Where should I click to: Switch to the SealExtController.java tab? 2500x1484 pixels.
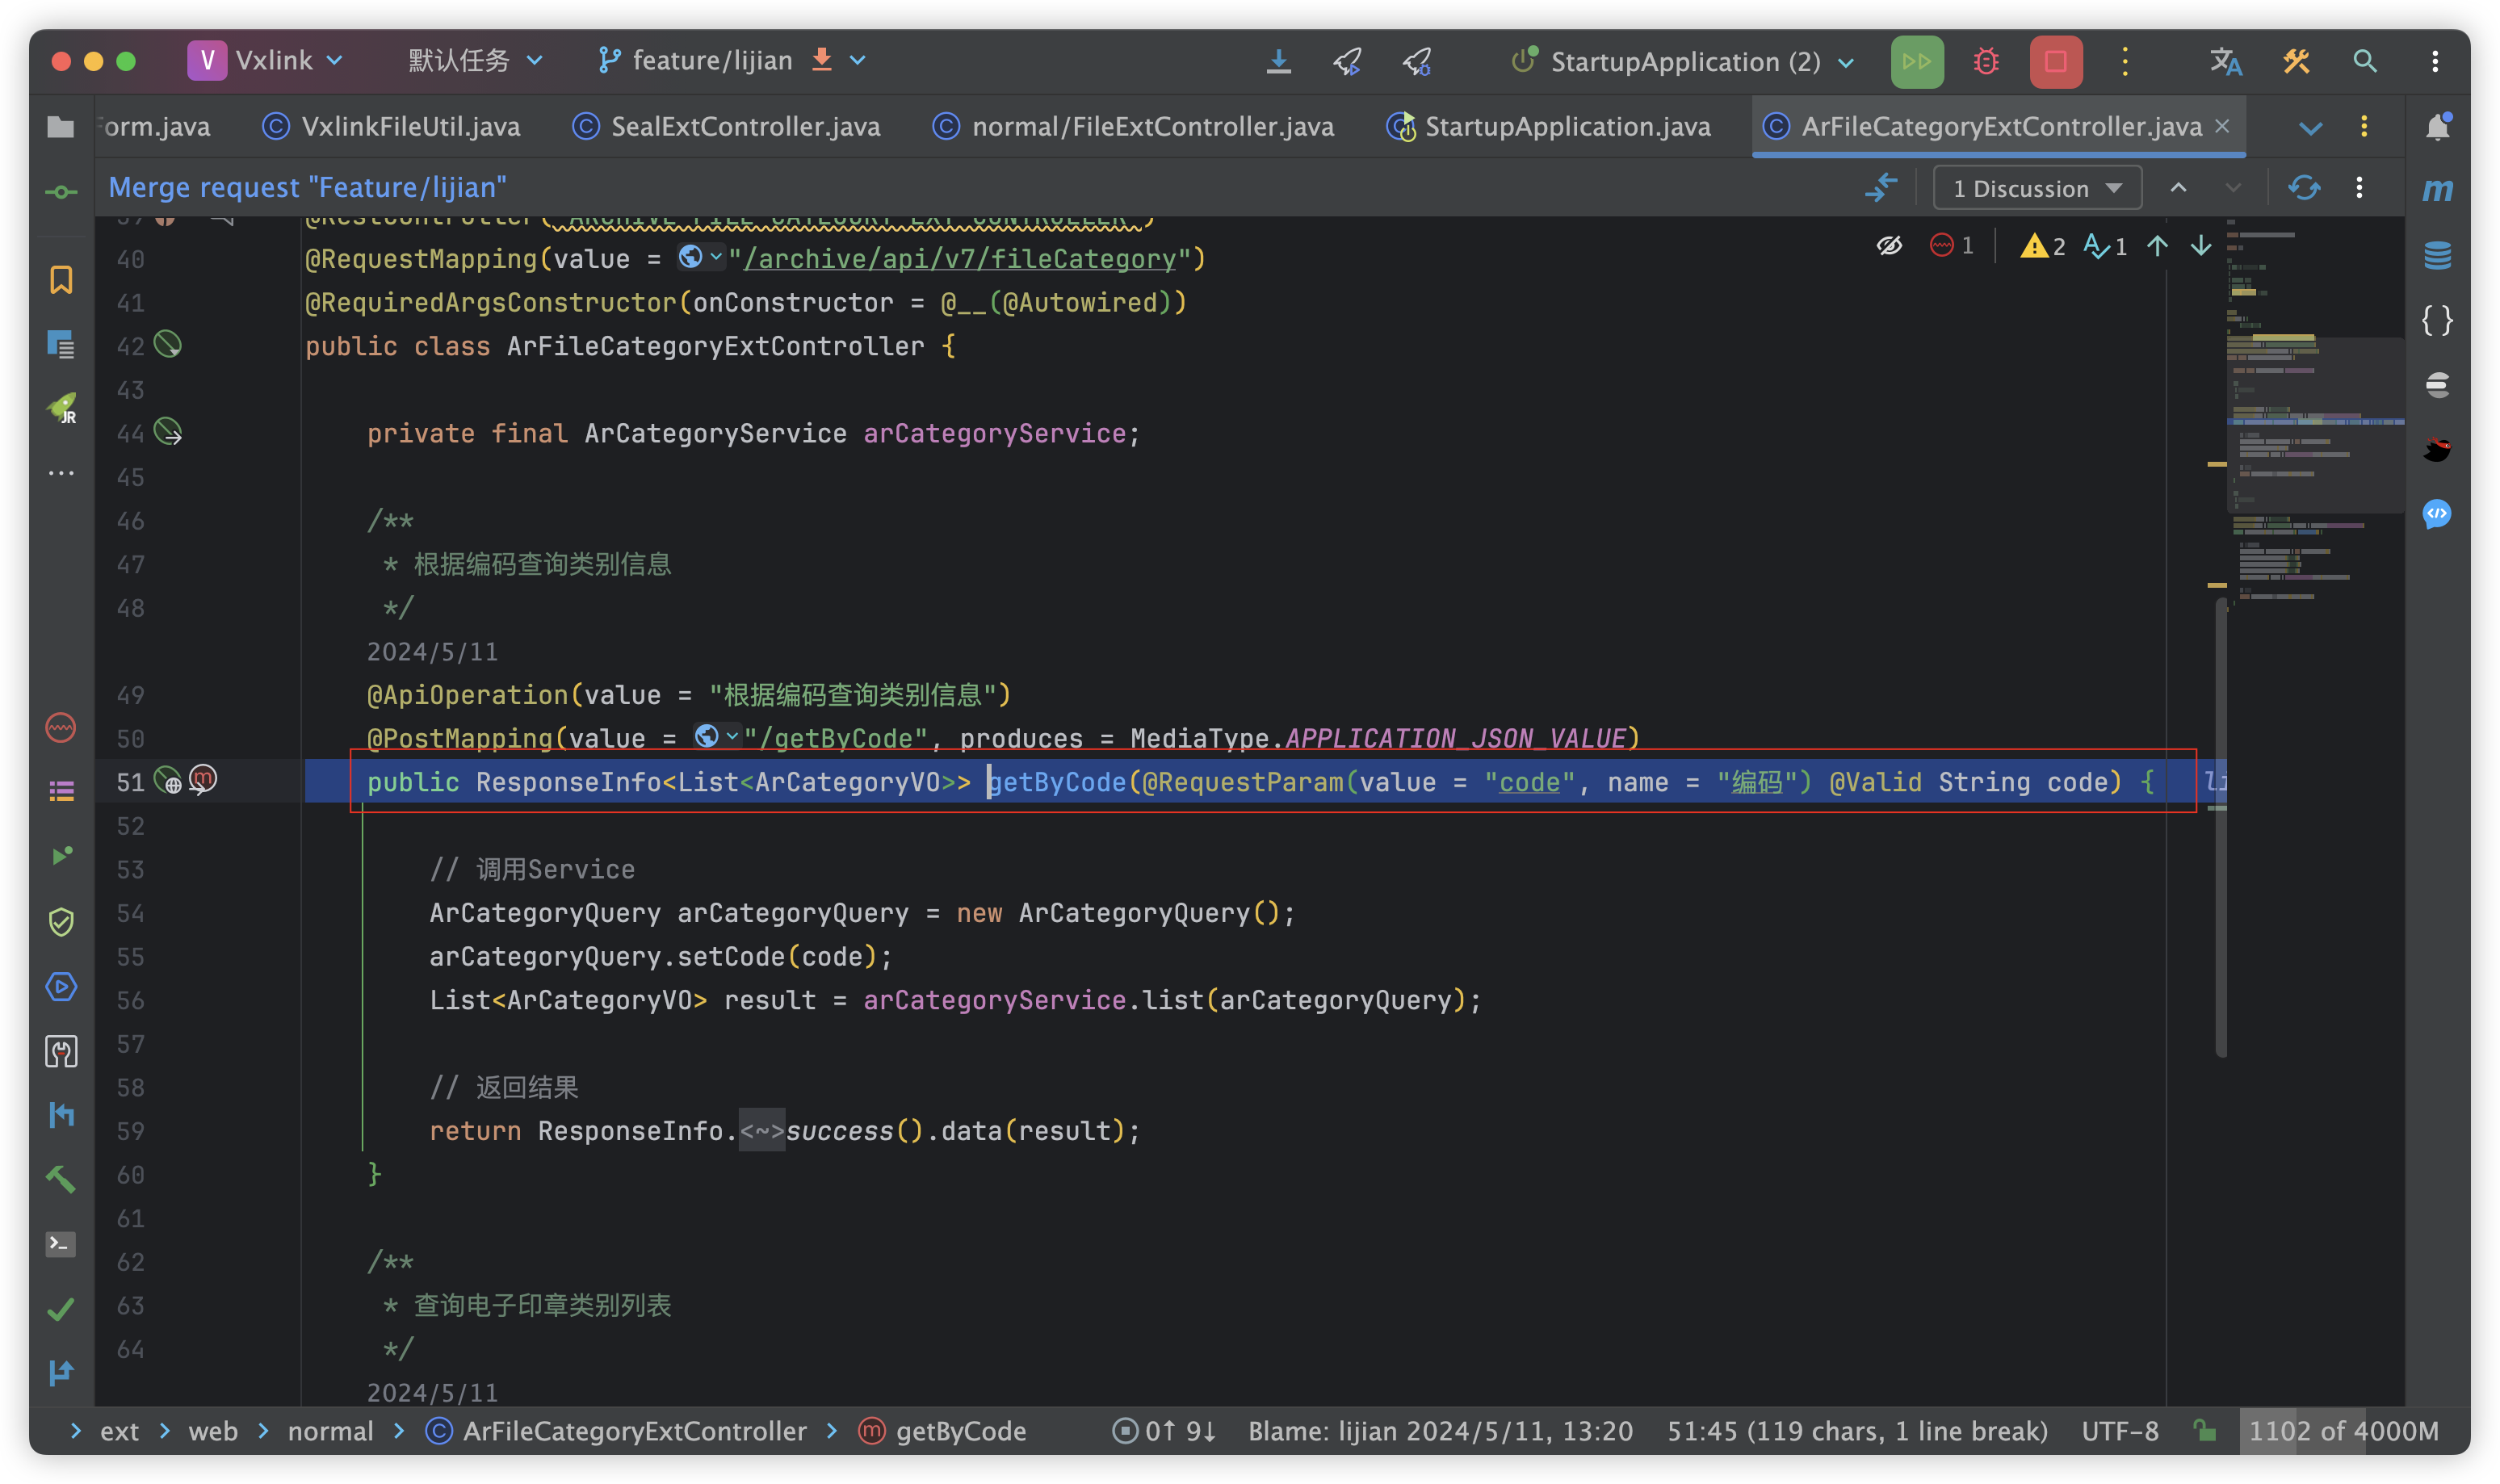(744, 127)
